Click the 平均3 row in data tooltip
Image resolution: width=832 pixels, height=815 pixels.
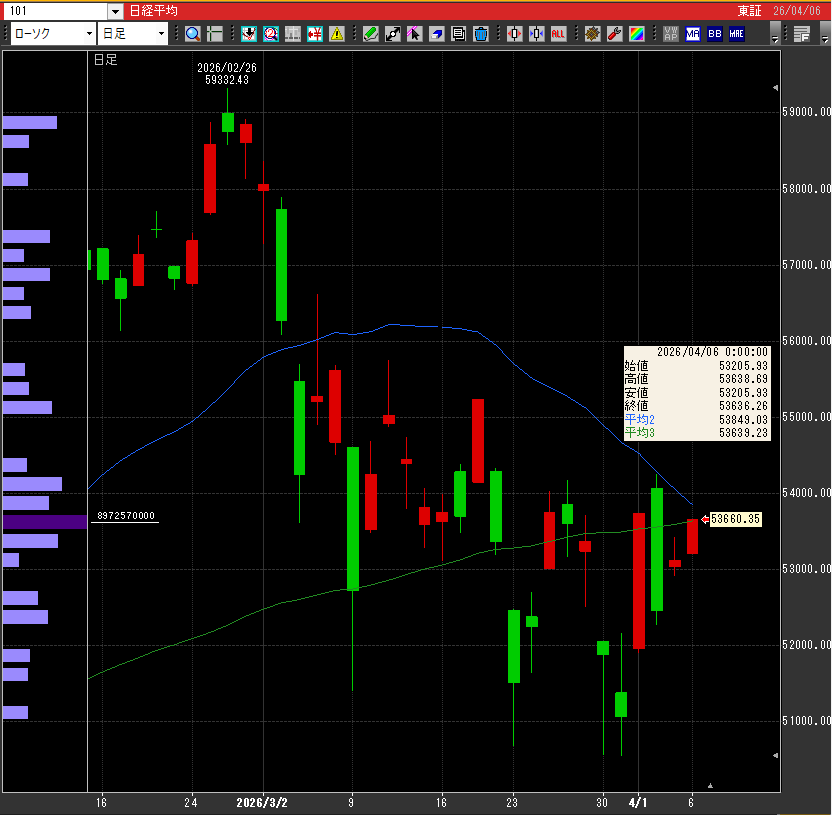pos(697,433)
